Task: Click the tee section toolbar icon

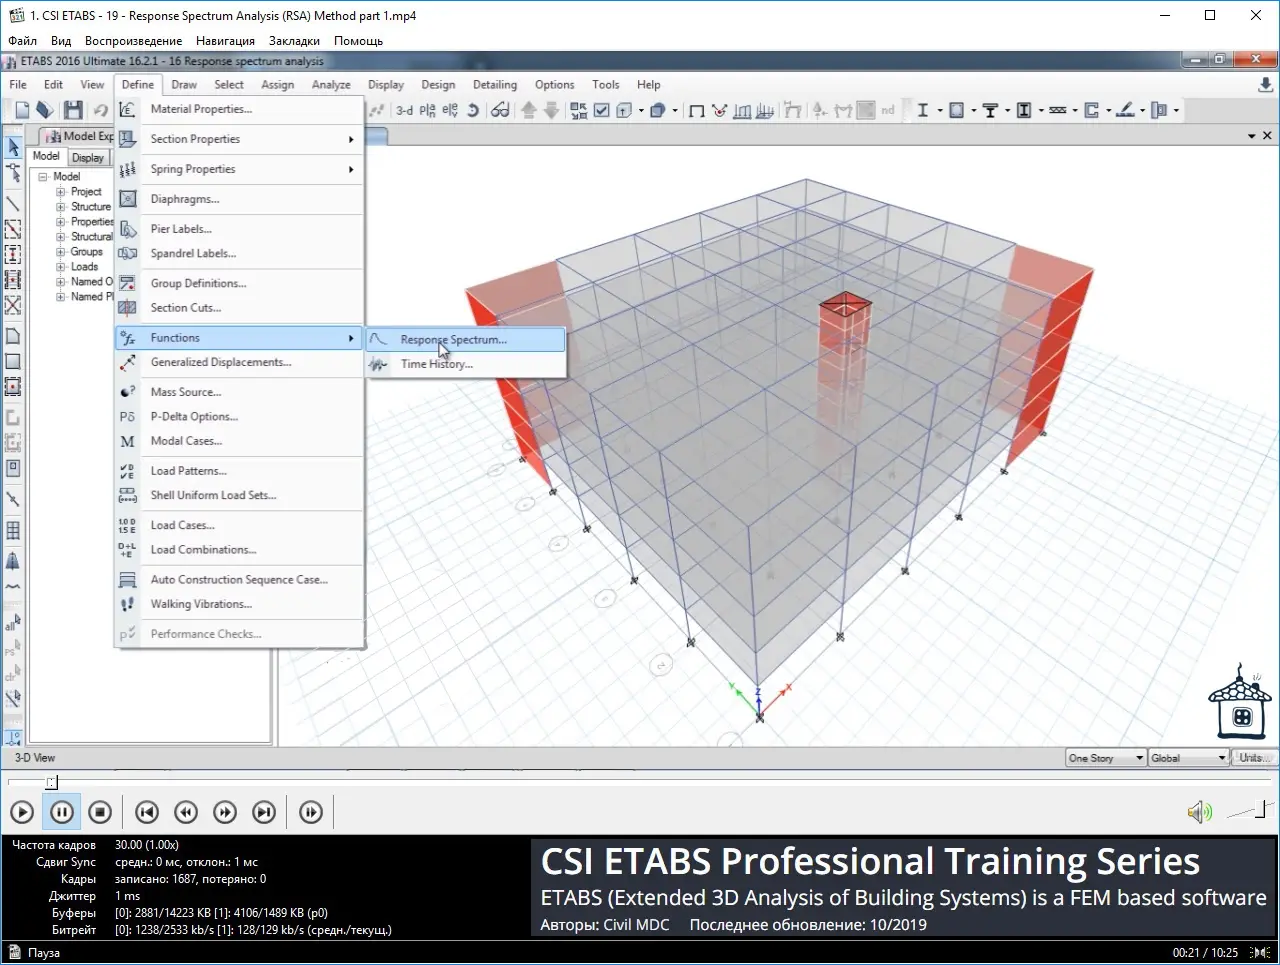Action: (x=990, y=110)
